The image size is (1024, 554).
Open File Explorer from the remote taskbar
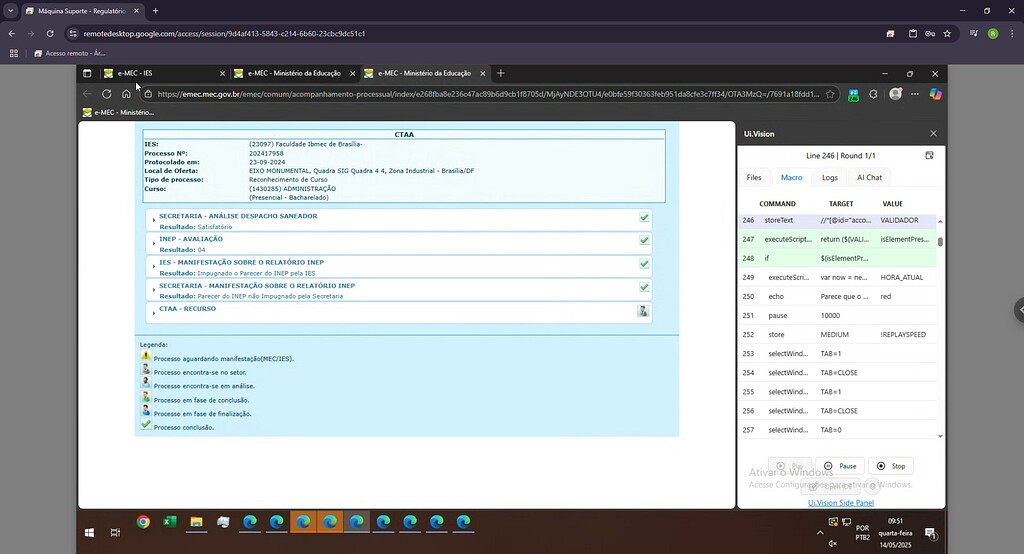pos(197,521)
